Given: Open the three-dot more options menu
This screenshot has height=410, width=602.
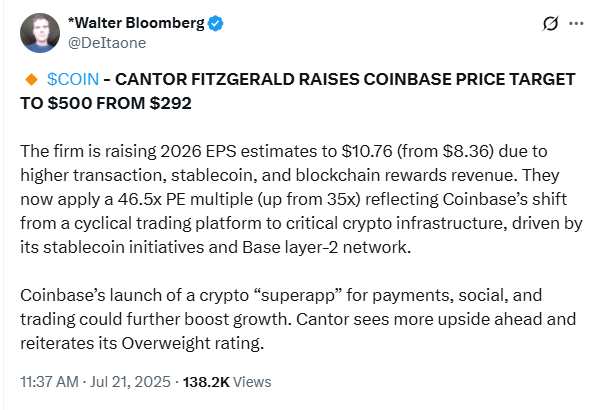Looking at the screenshot, I should tap(575, 23).
